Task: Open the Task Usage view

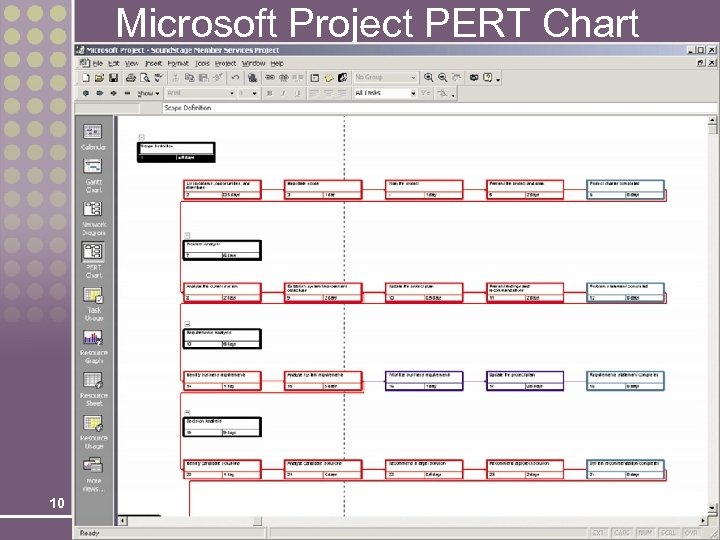Action: (x=93, y=304)
